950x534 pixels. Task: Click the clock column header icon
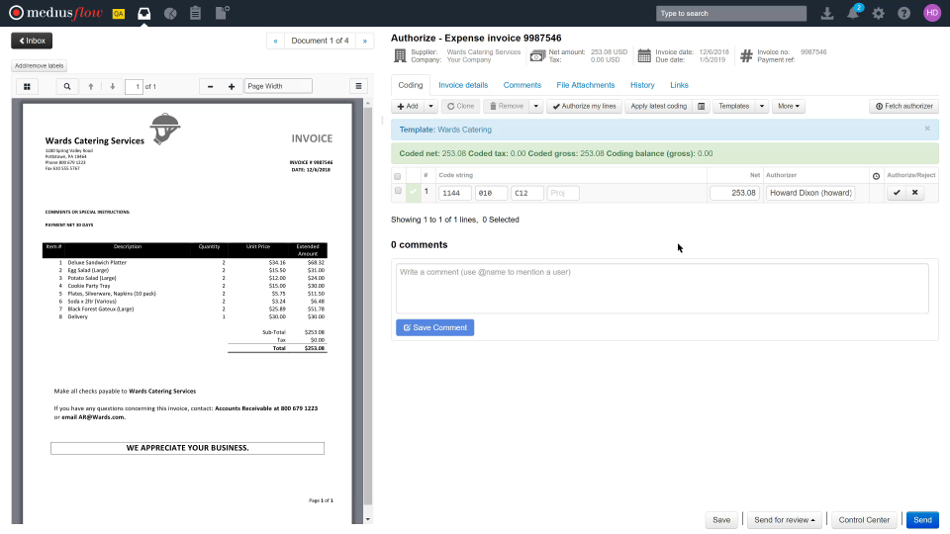click(x=876, y=176)
